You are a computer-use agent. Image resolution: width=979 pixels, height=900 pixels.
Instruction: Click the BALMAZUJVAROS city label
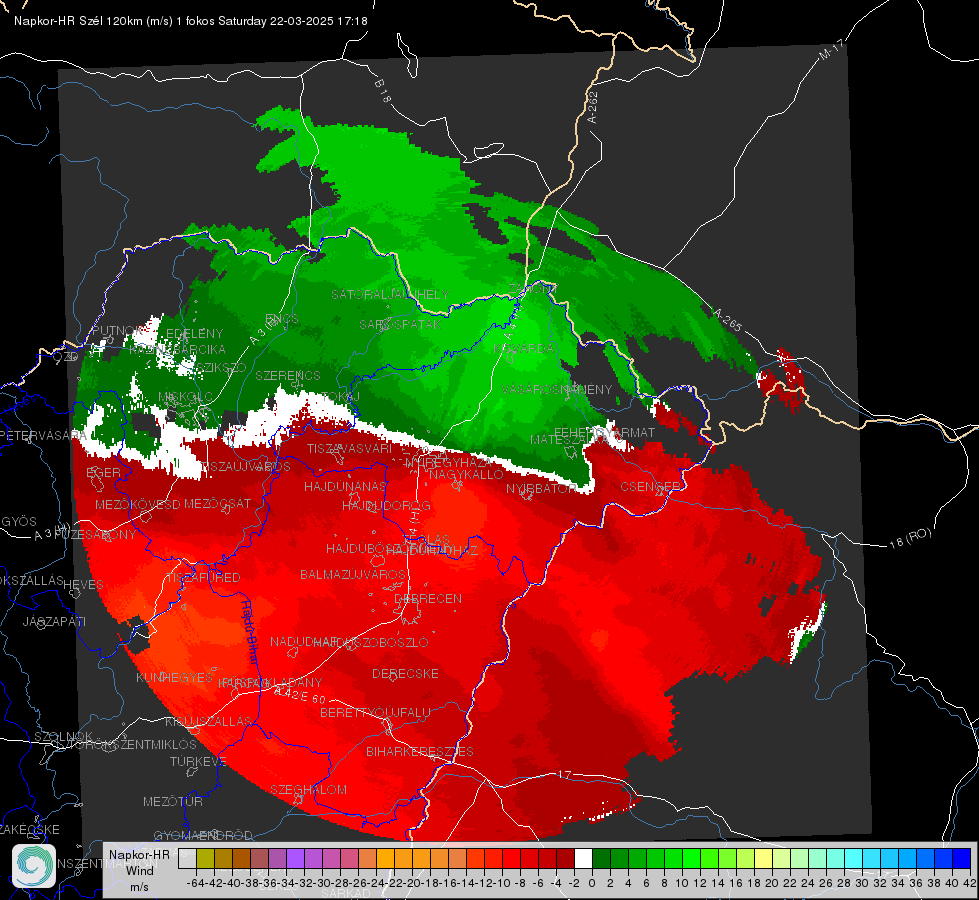coord(353,574)
